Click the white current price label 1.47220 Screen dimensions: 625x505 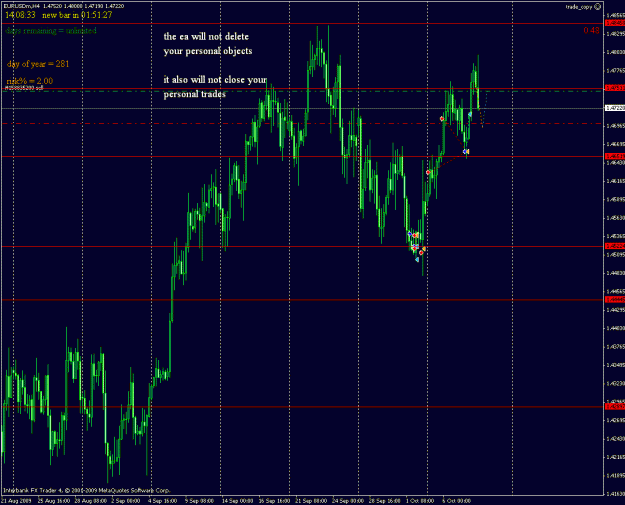[x=615, y=108]
